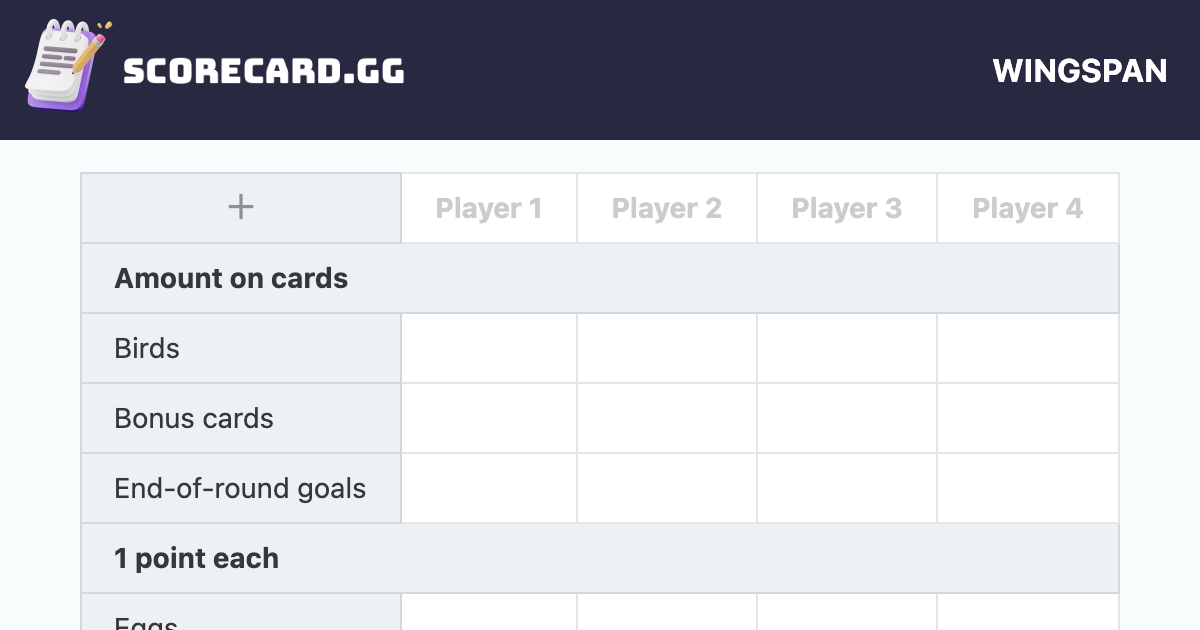
Task: Click the End-of-round goals cell for Player 2
Action: coord(667,488)
